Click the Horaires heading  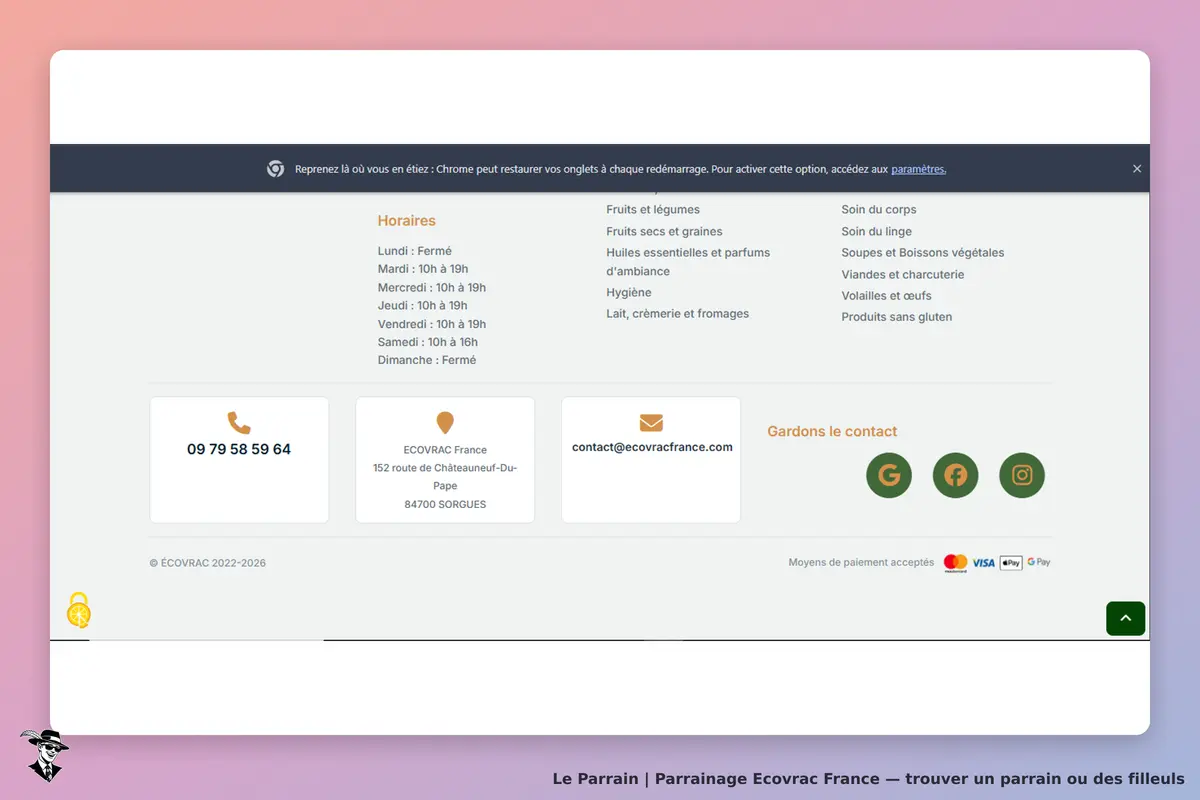click(407, 221)
